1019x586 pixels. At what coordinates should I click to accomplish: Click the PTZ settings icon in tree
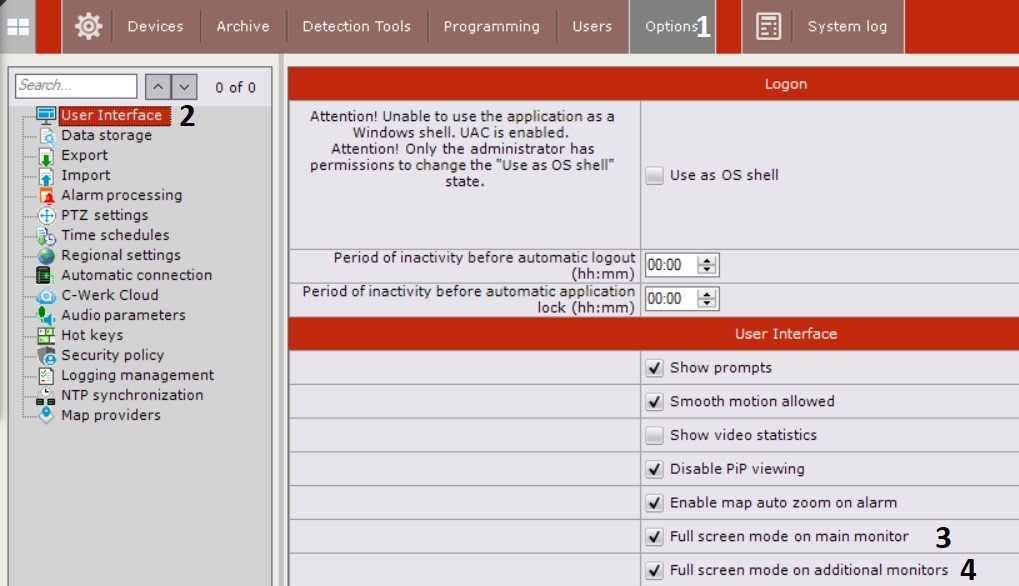coord(46,216)
